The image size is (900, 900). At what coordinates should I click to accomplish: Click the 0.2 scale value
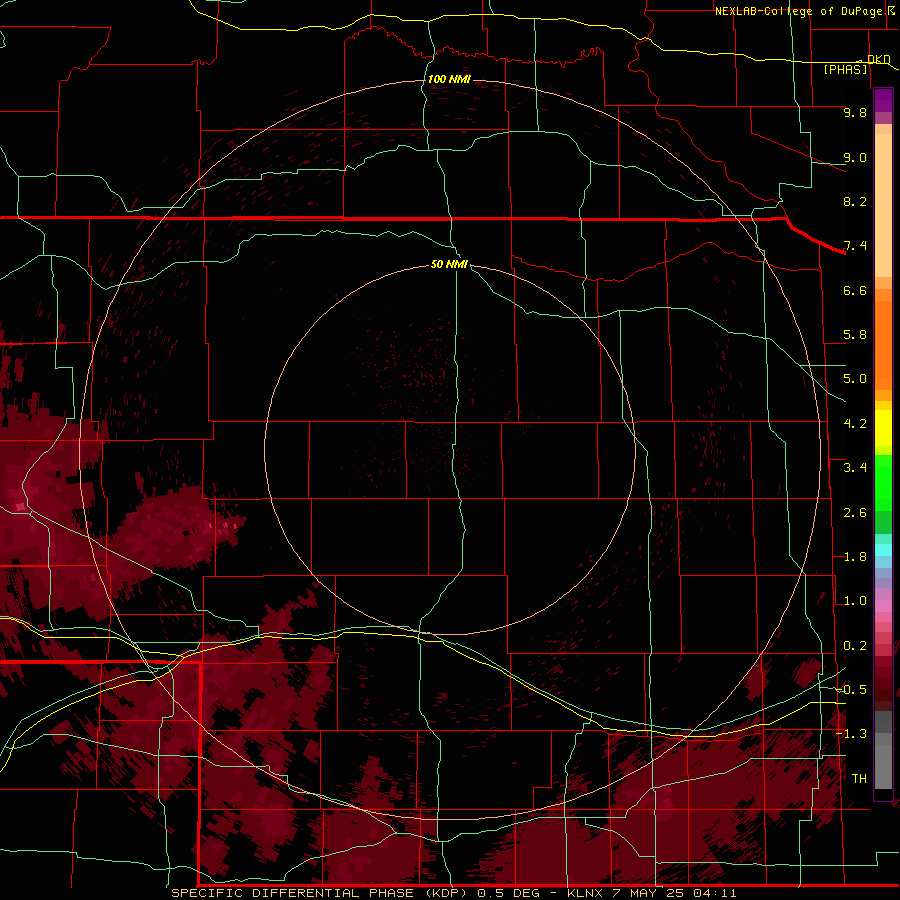point(855,646)
